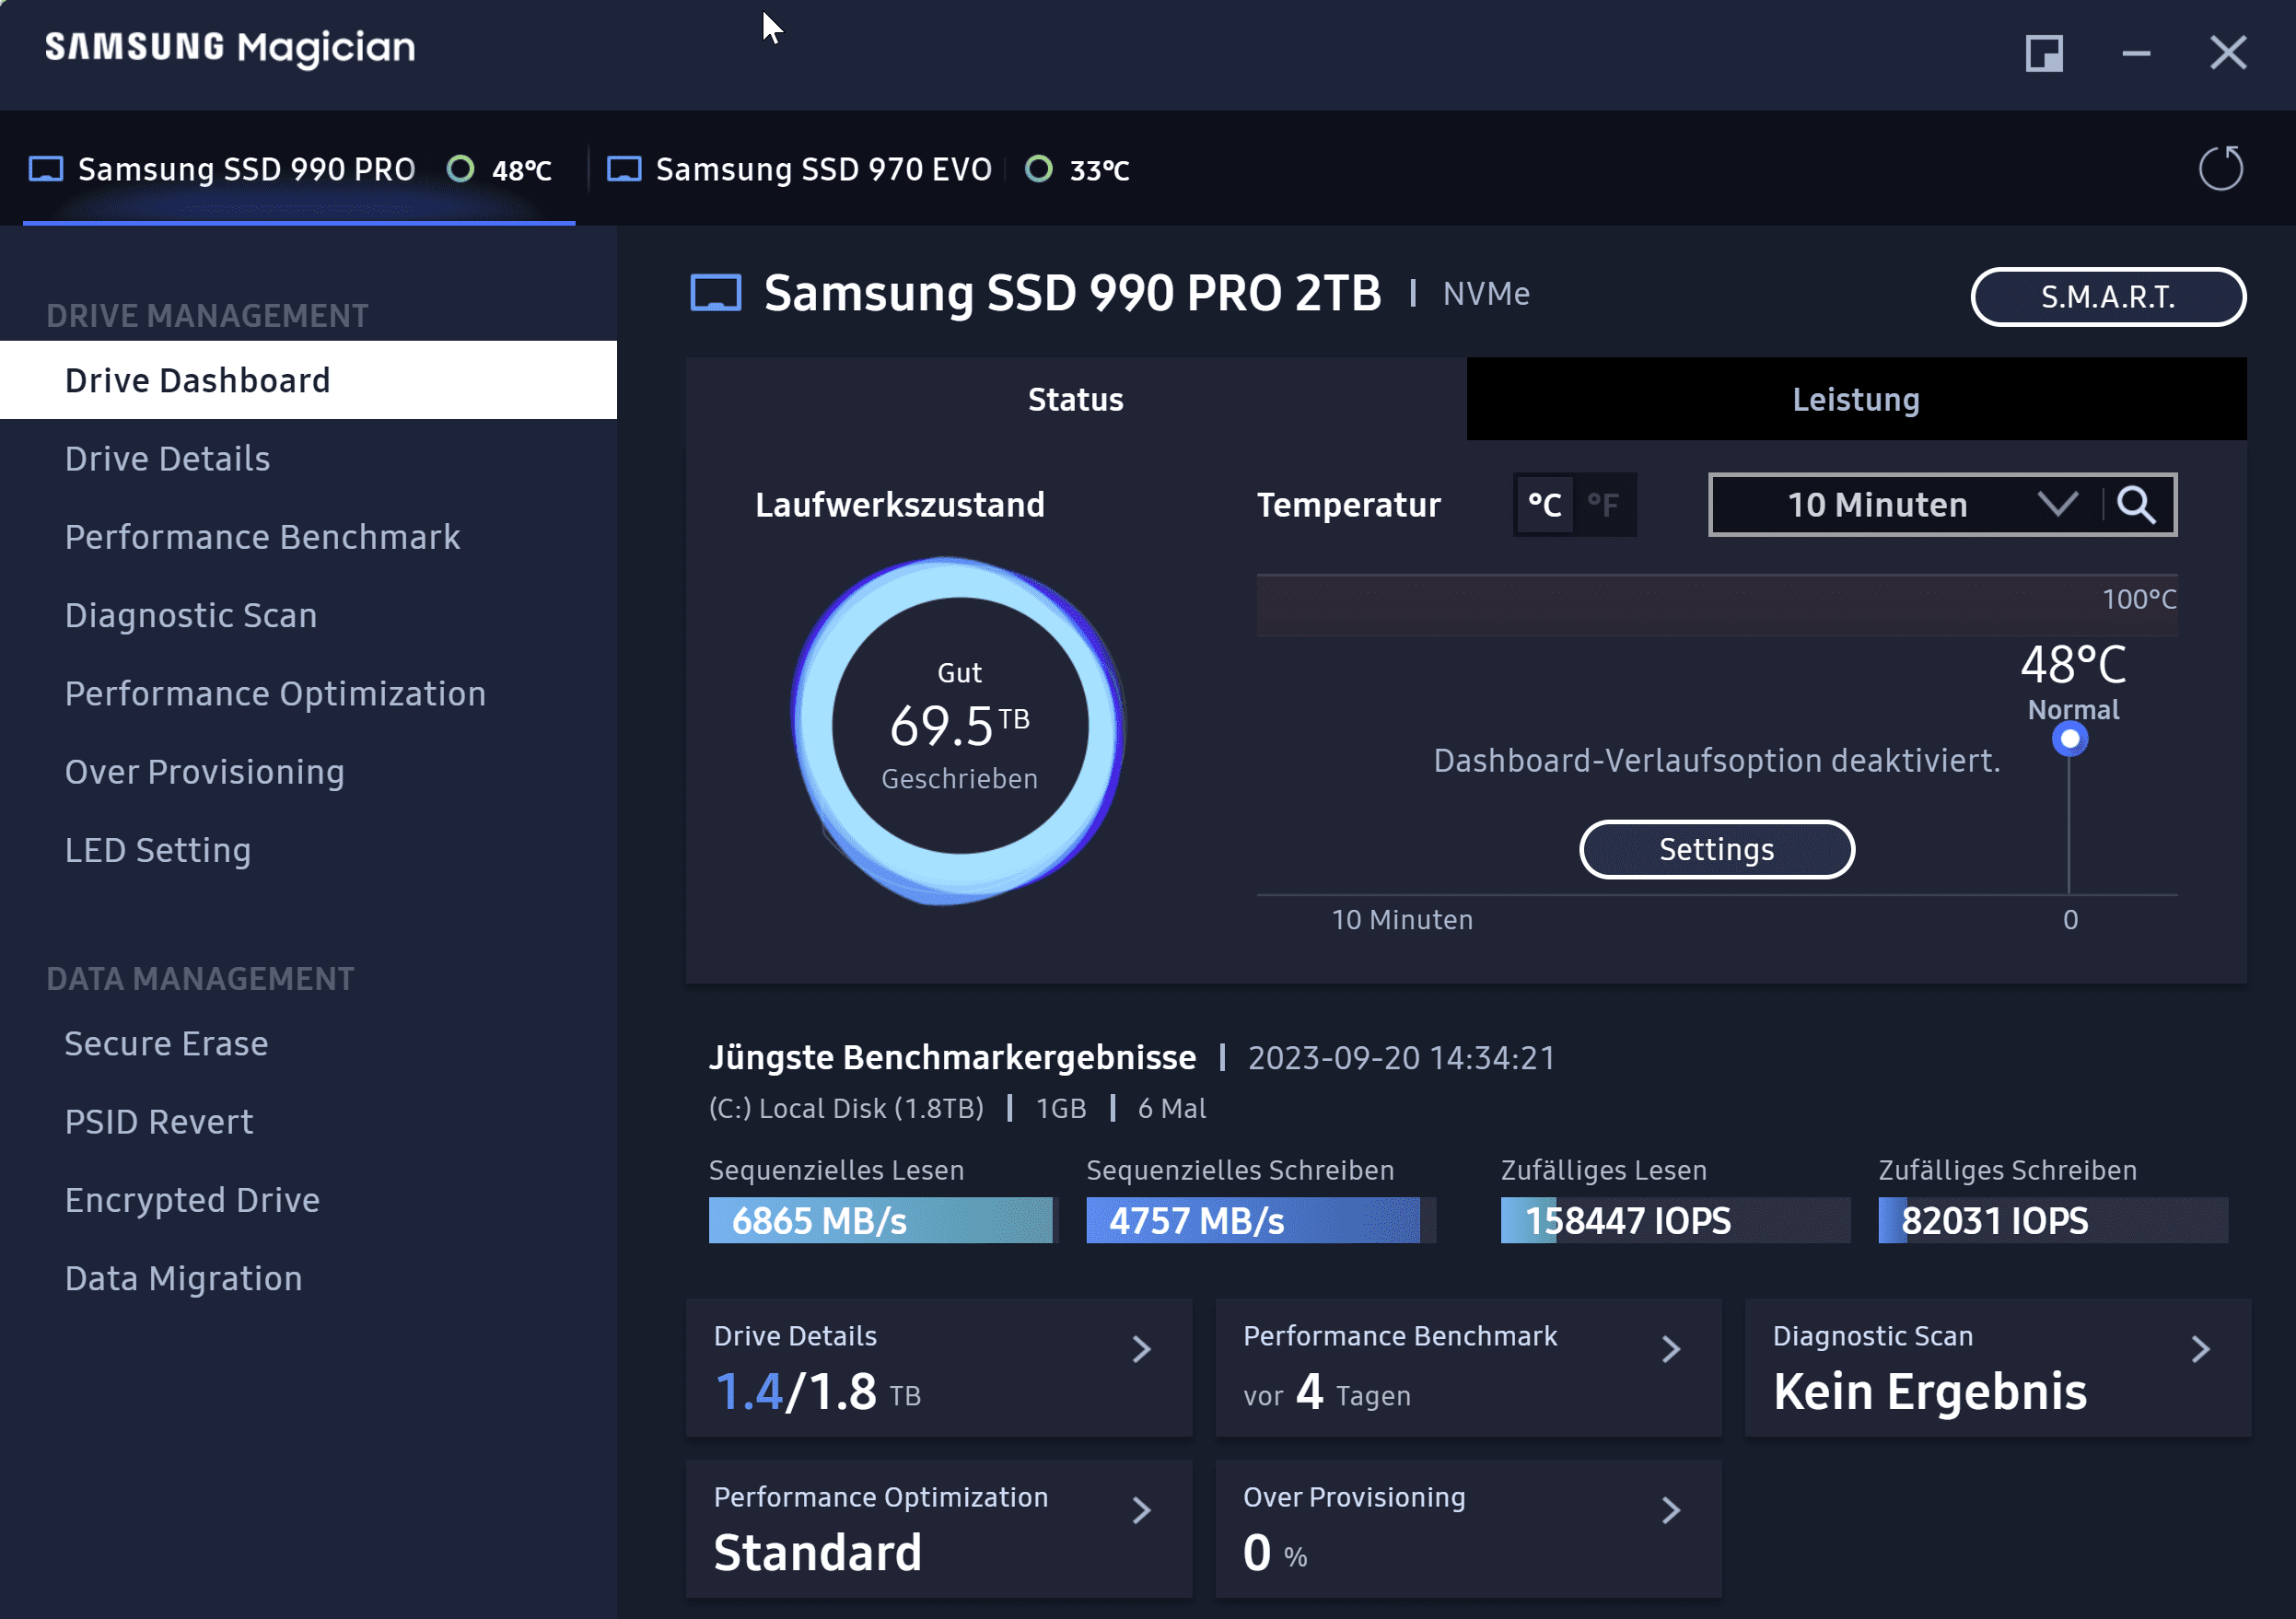The image size is (2296, 1619).
Task: Click the 4757 MB/s sequential write bar
Action: [x=1261, y=1220]
